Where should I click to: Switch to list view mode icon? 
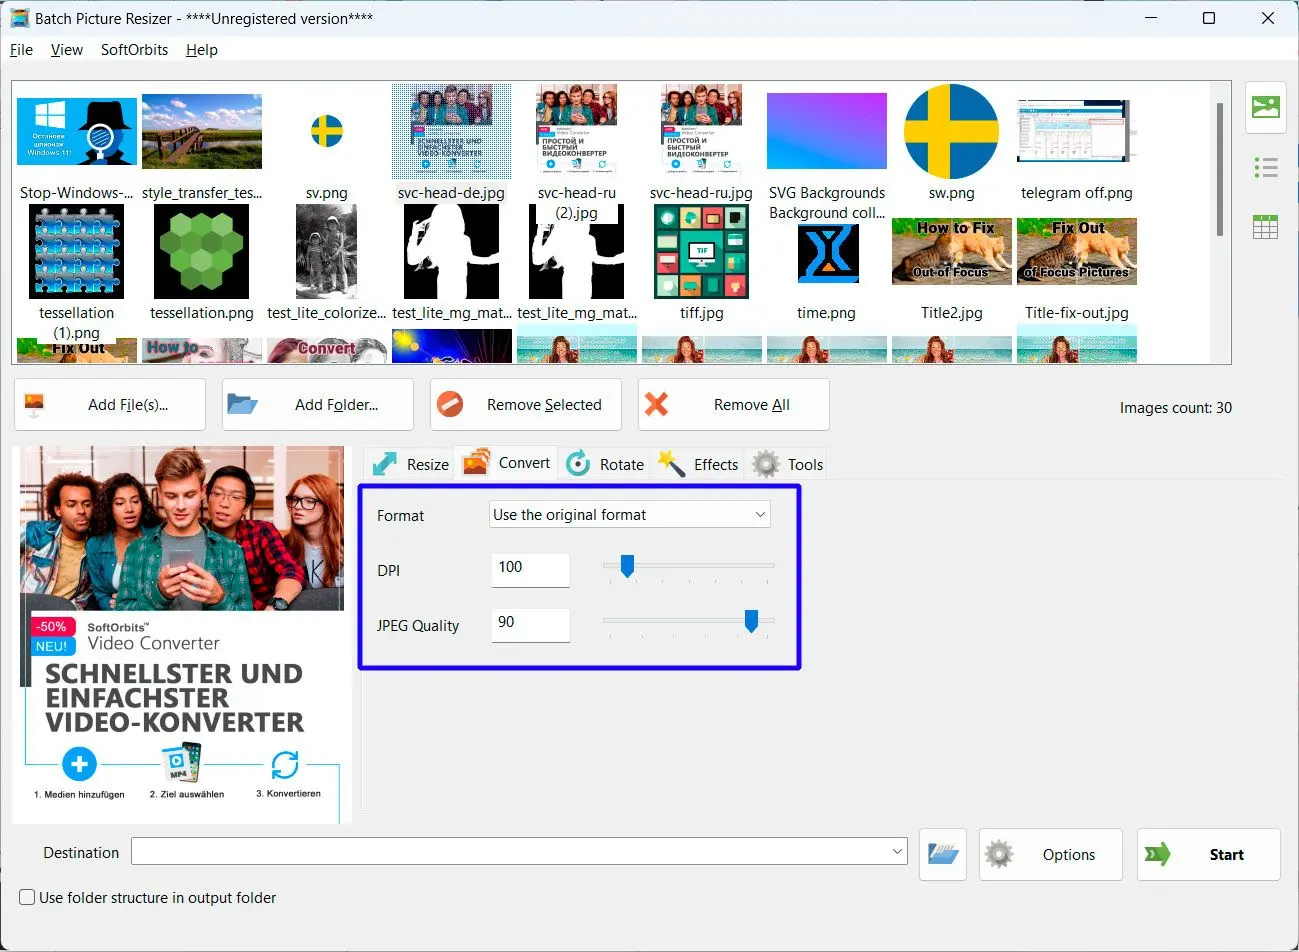point(1265,167)
